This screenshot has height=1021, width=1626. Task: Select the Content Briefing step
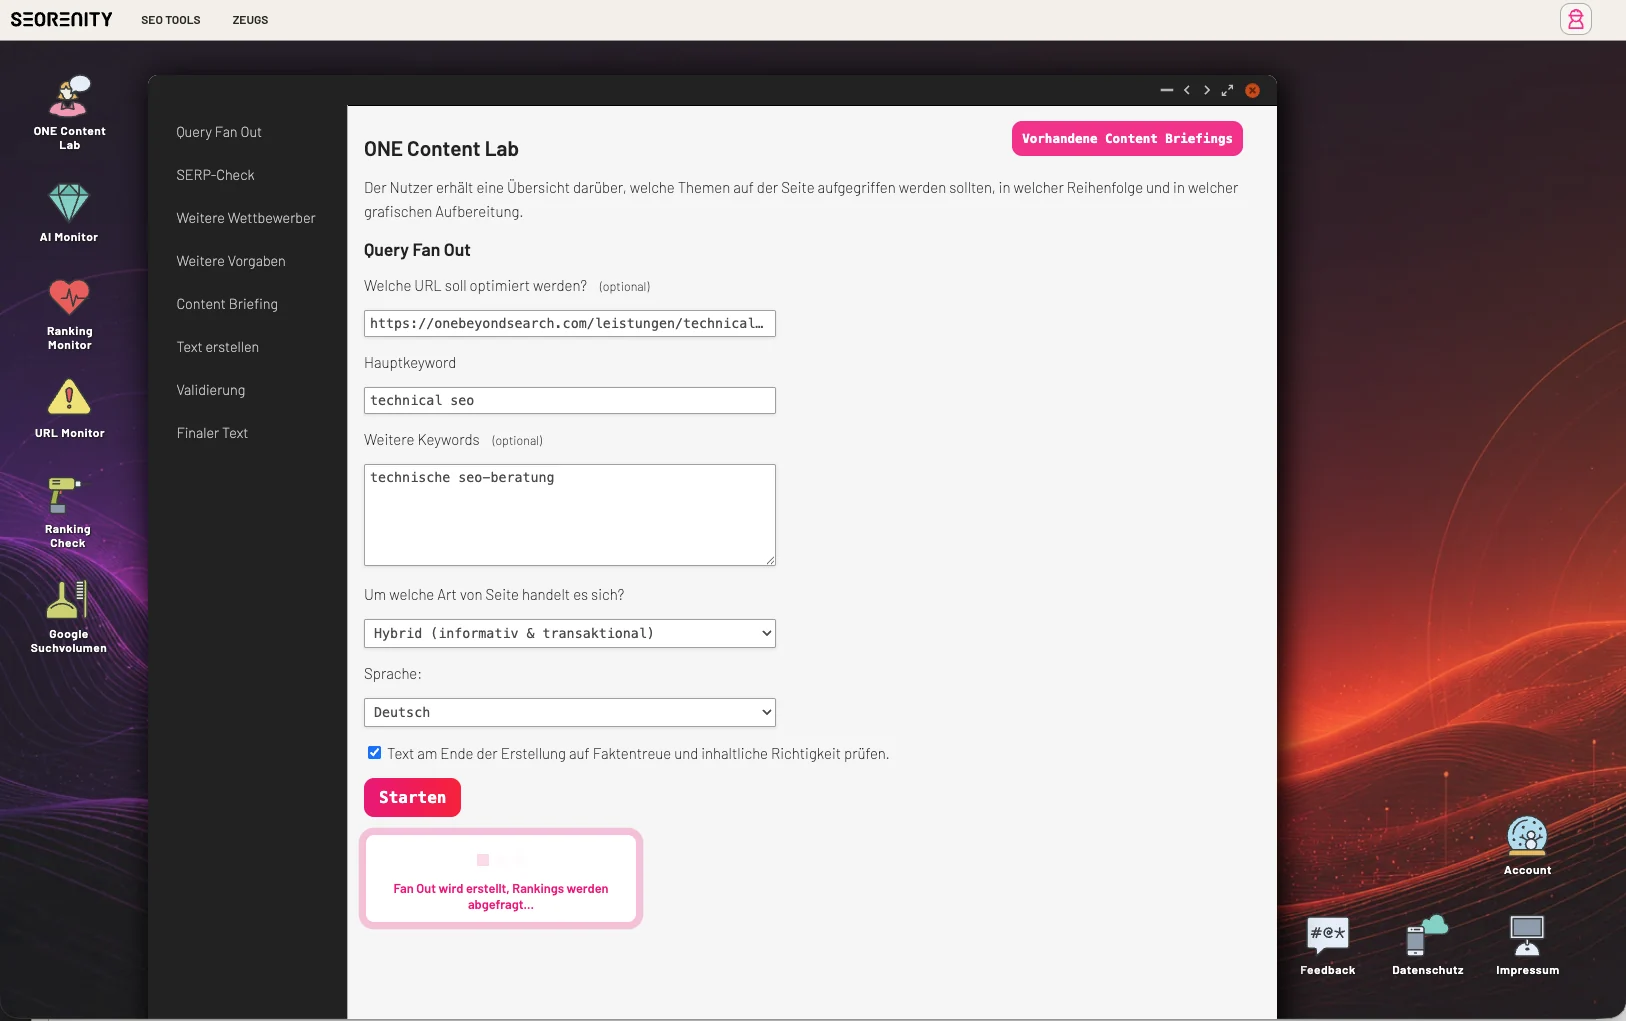227,304
